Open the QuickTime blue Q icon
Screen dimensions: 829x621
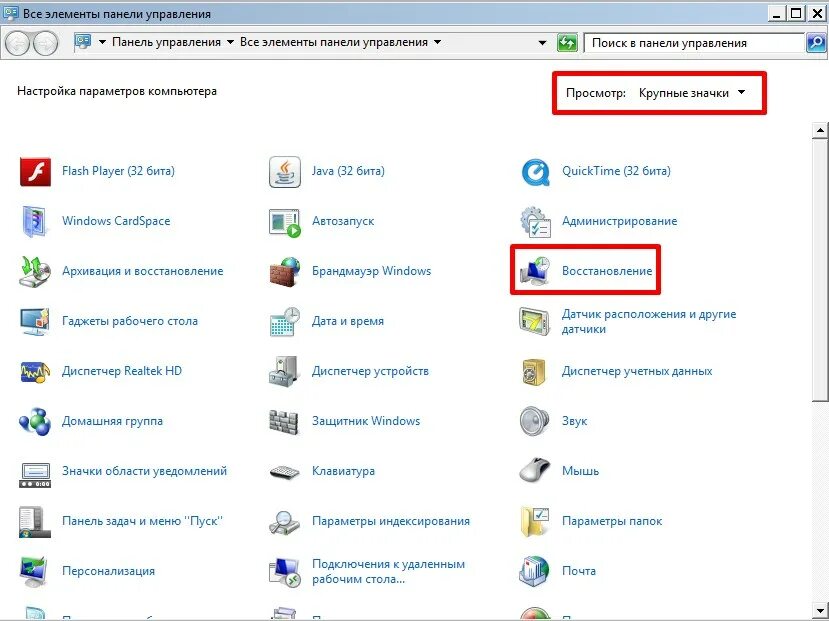coord(535,172)
